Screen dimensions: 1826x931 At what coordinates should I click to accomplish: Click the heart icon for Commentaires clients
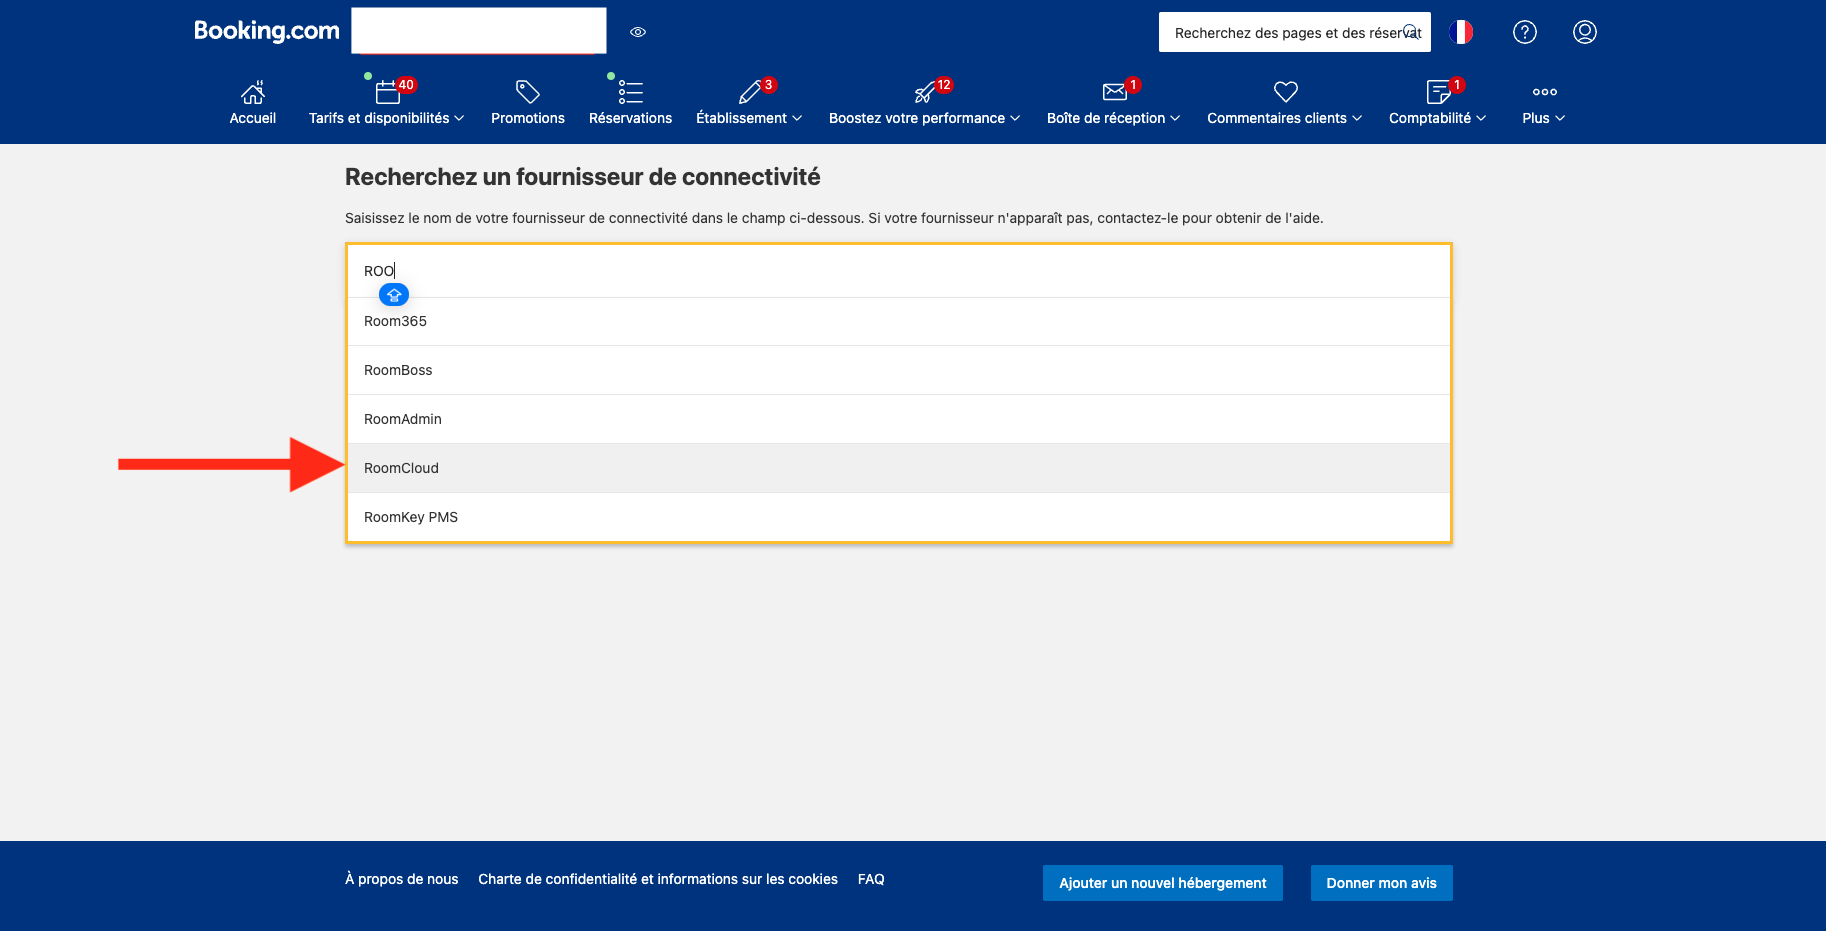click(x=1286, y=93)
